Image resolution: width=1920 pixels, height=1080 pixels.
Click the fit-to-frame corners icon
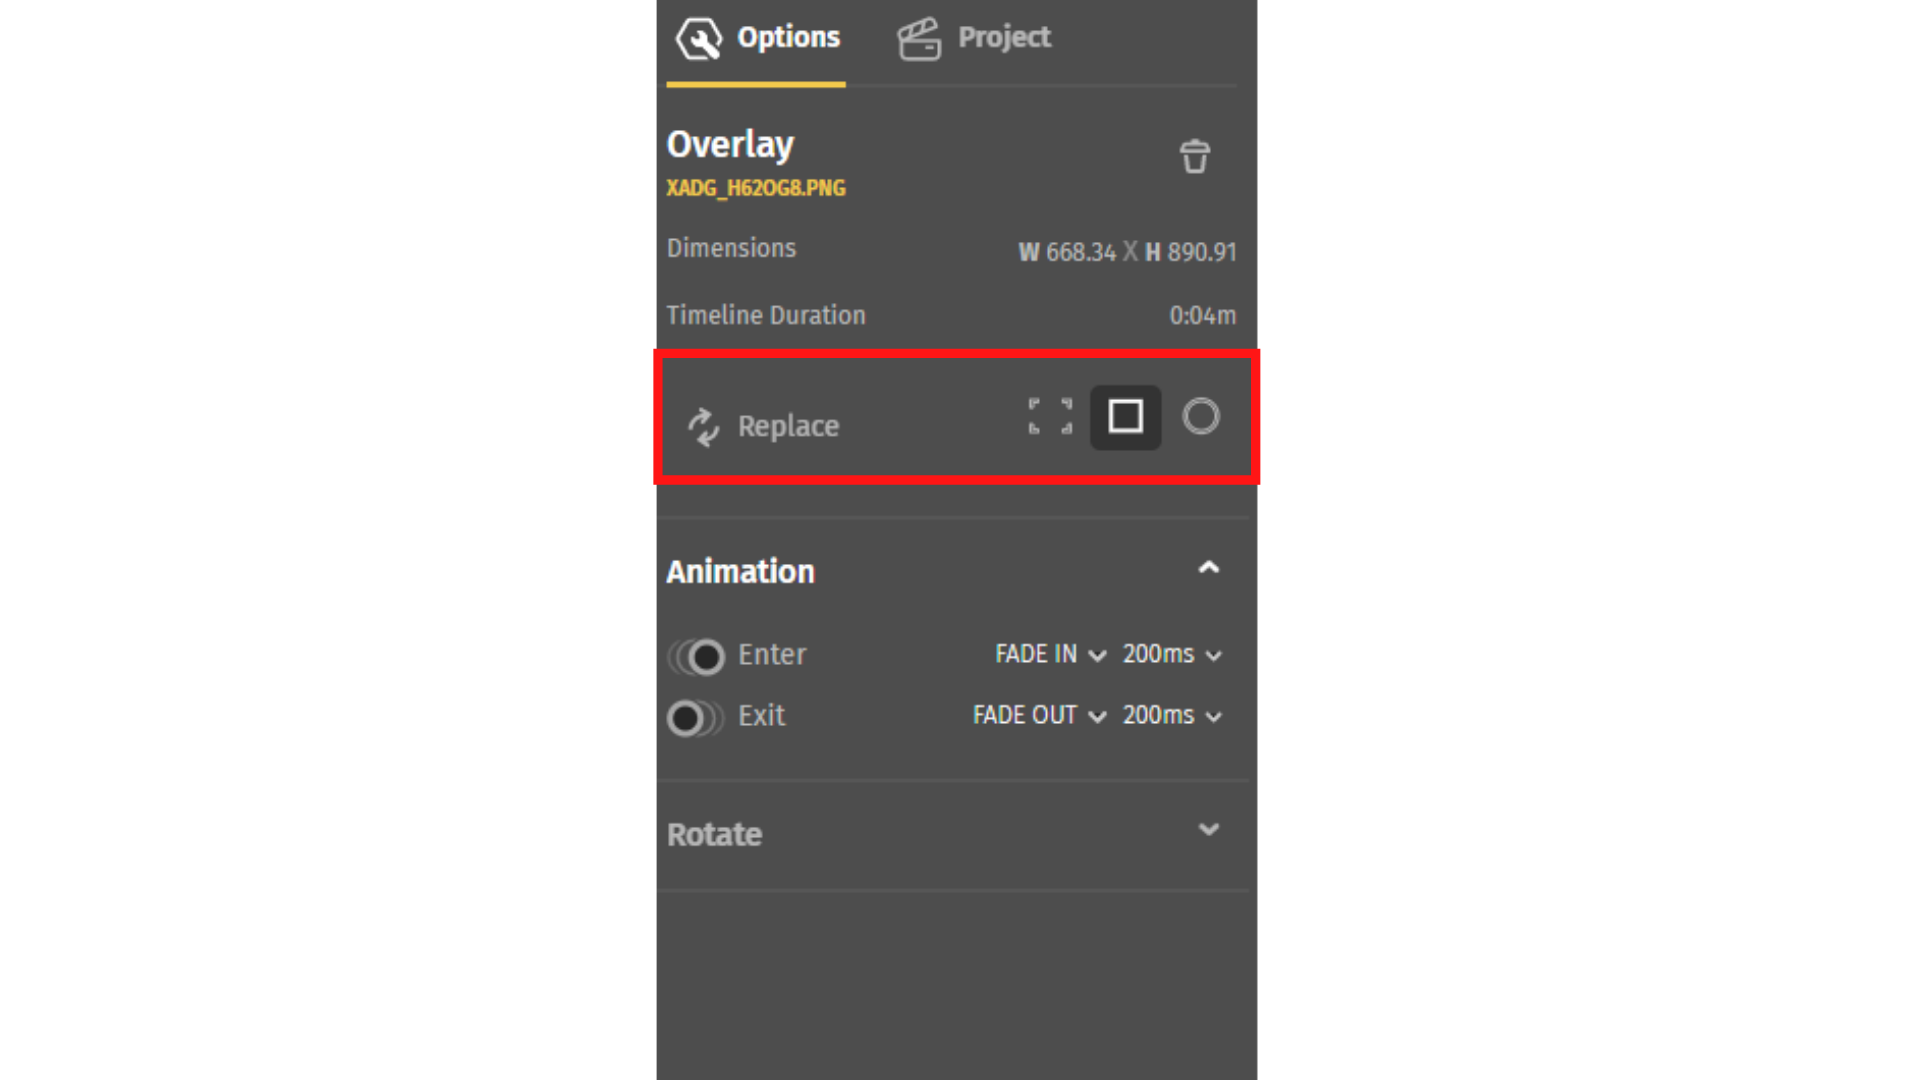(1050, 416)
